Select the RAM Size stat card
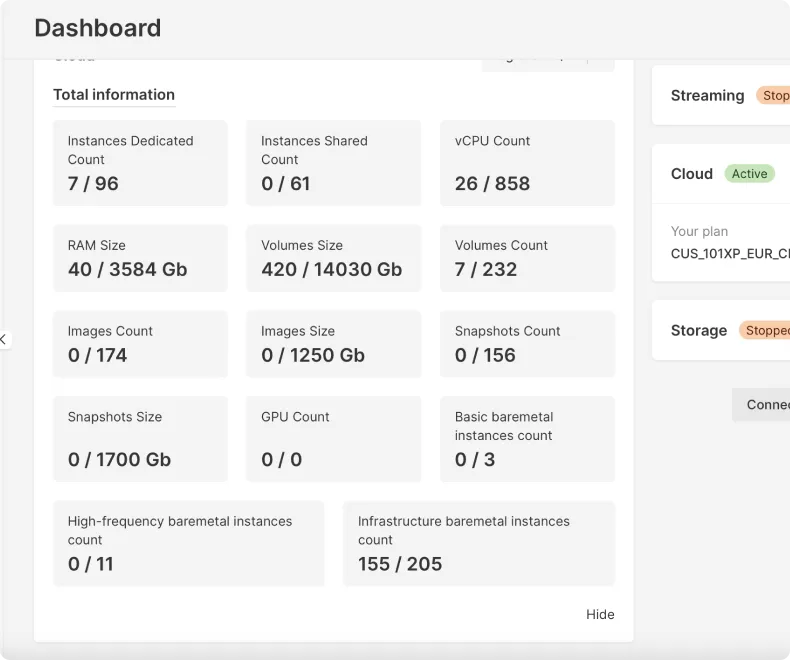This screenshot has width=790, height=660. [x=140, y=258]
